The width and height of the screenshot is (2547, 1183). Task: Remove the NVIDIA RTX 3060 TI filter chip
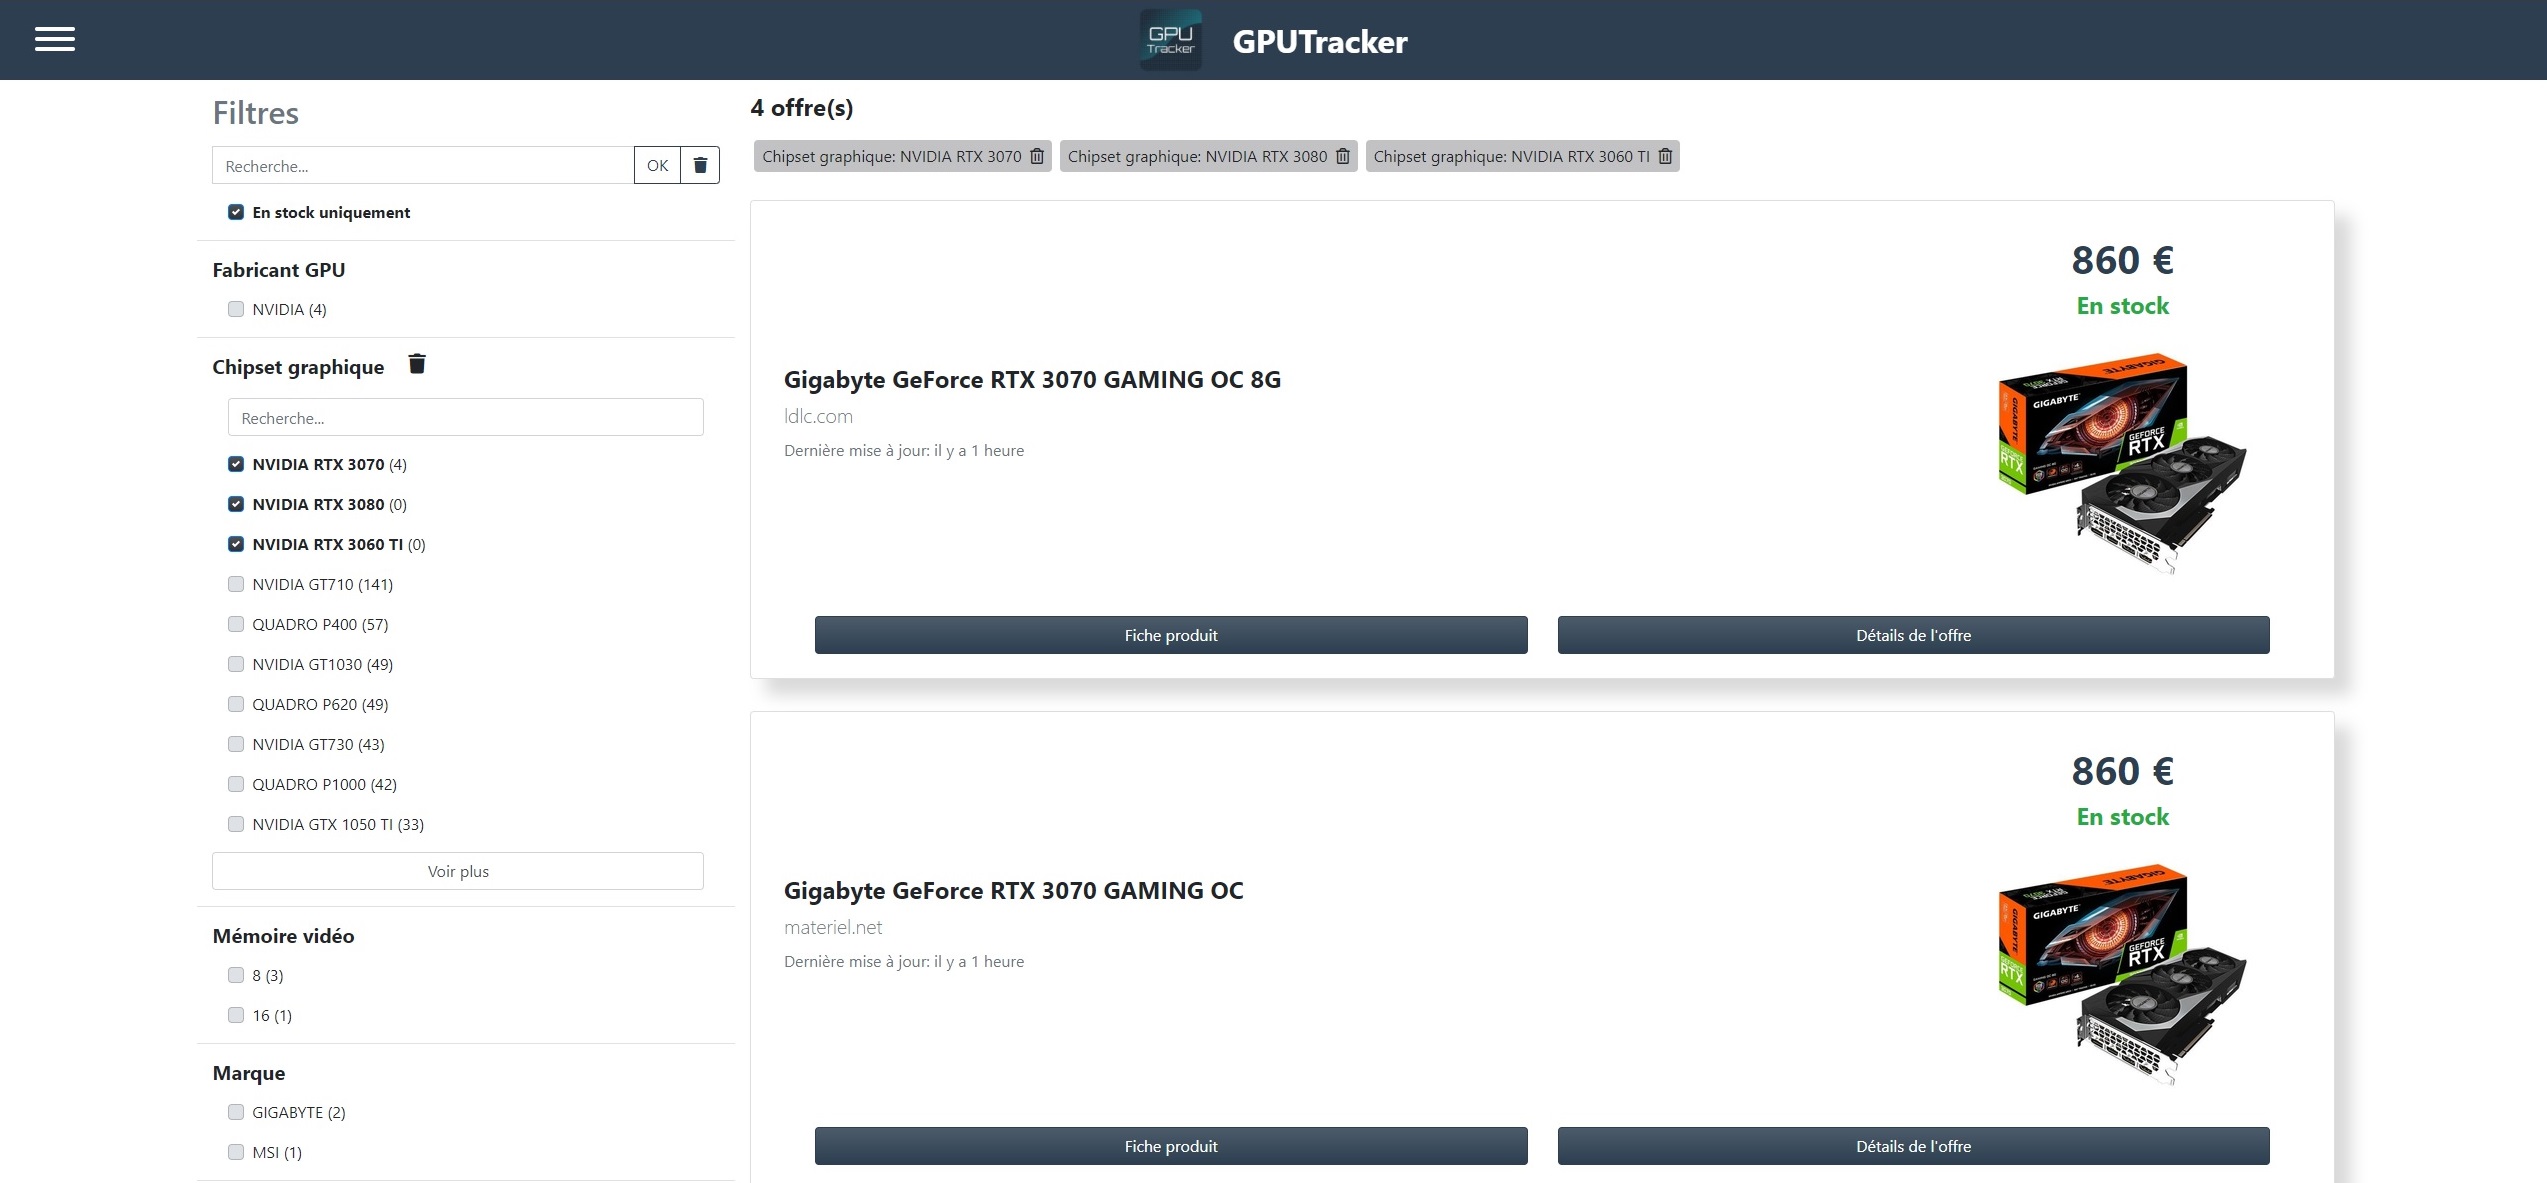1665,156
